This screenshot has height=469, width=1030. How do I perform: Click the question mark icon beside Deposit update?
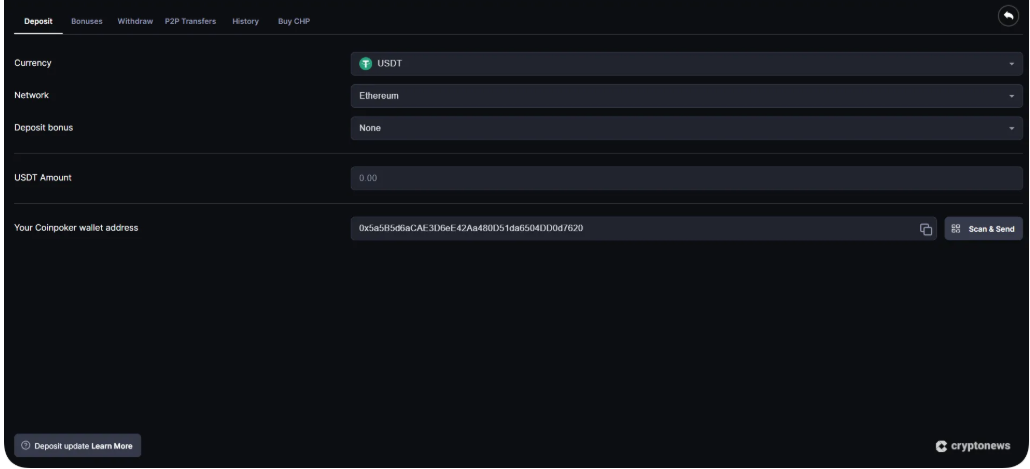click(26, 446)
